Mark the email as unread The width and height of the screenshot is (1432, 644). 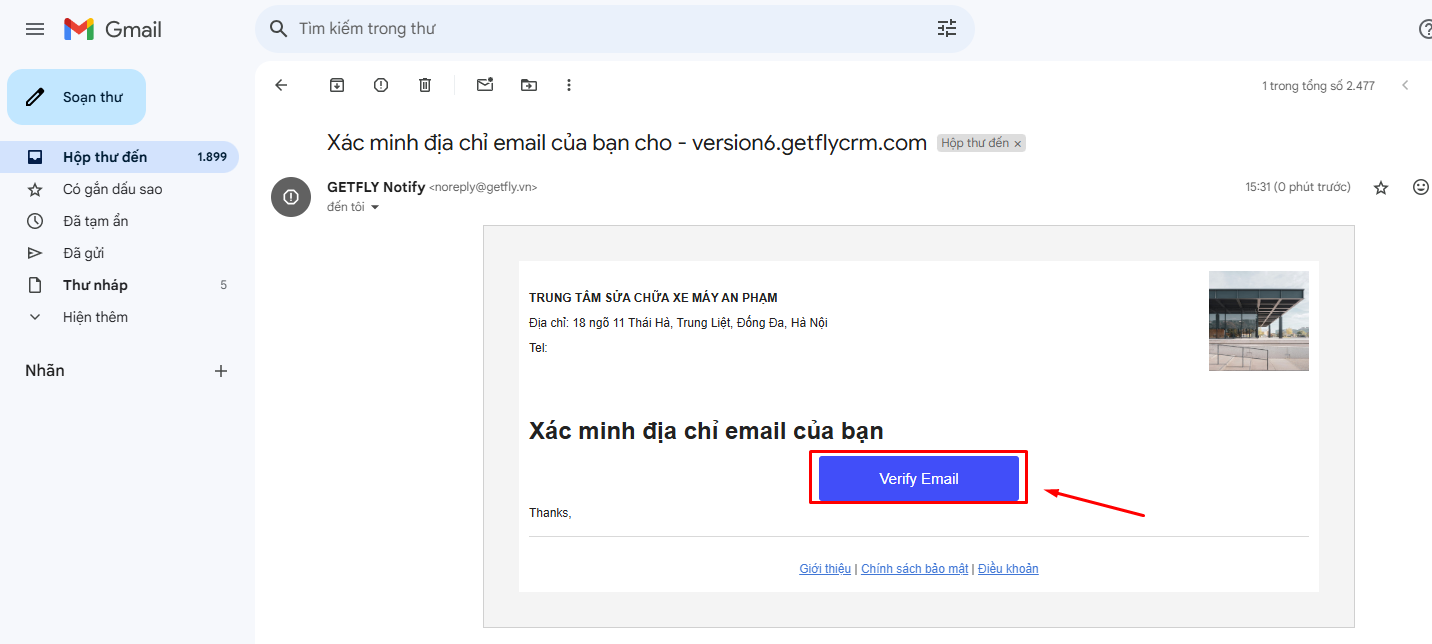(485, 85)
